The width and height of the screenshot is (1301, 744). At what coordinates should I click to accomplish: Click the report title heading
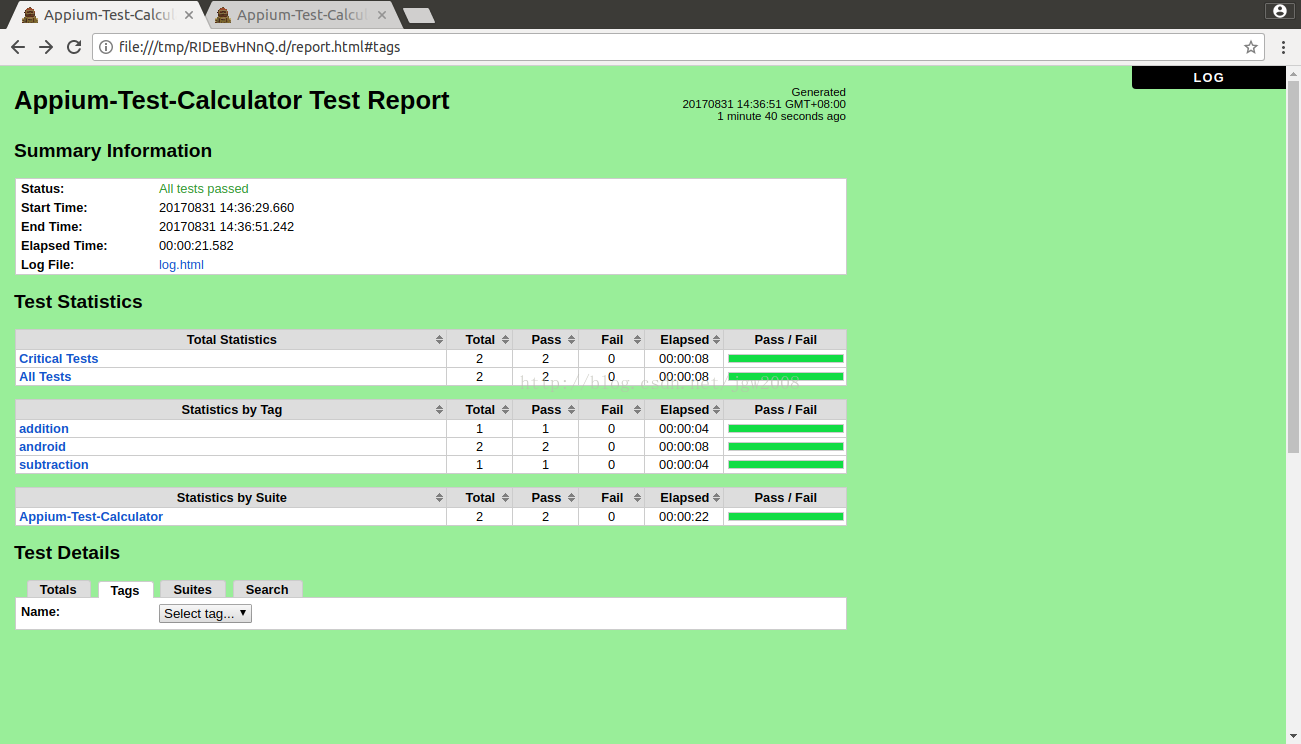[232, 100]
